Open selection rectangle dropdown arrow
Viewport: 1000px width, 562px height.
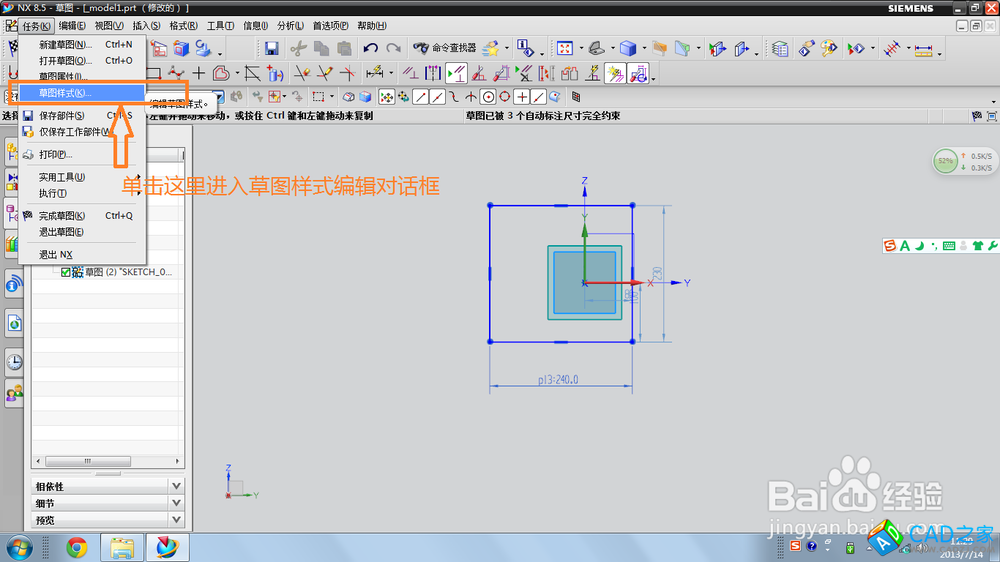[x=332, y=98]
